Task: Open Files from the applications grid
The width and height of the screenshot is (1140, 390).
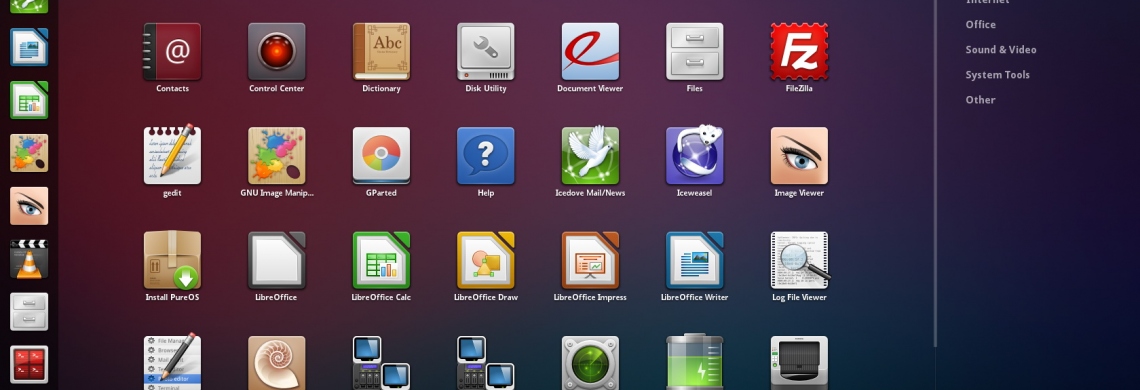Action: 694,52
